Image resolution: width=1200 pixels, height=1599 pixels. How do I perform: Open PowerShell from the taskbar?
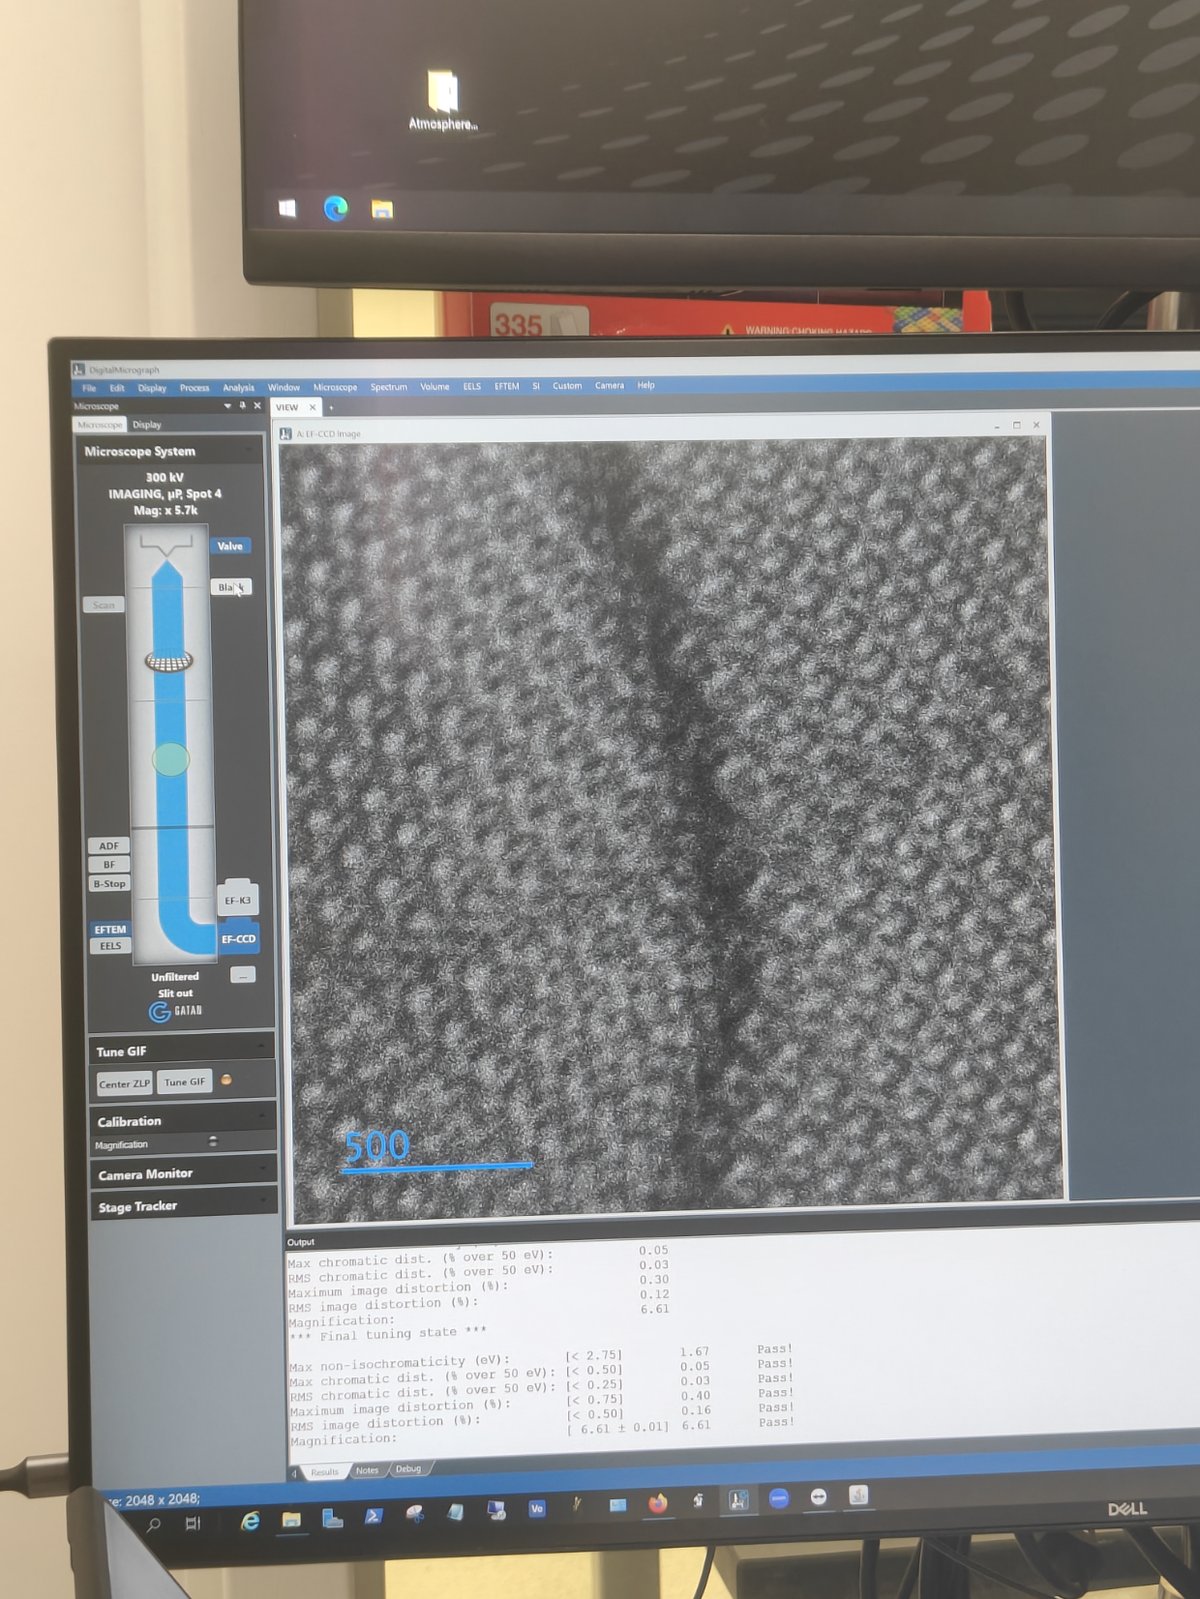[372, 1516]
